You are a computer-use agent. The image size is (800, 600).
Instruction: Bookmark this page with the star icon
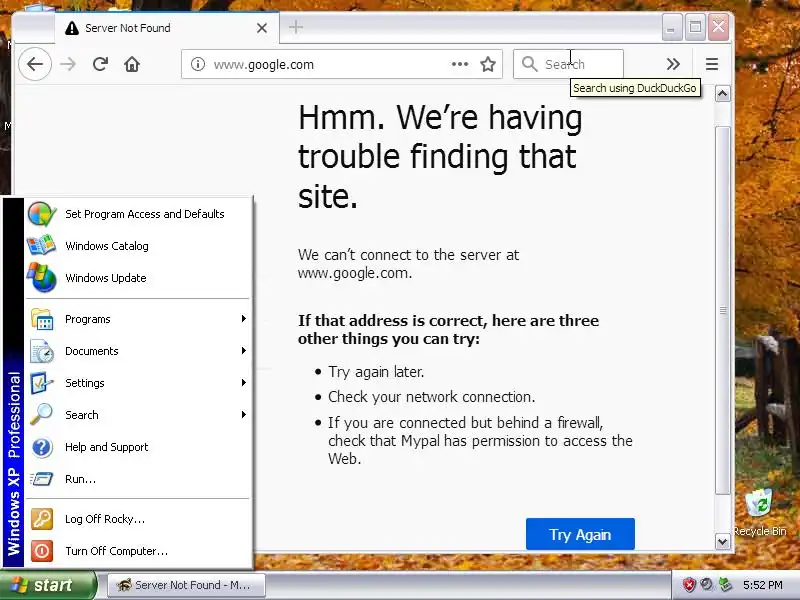[x=488, y=64]
